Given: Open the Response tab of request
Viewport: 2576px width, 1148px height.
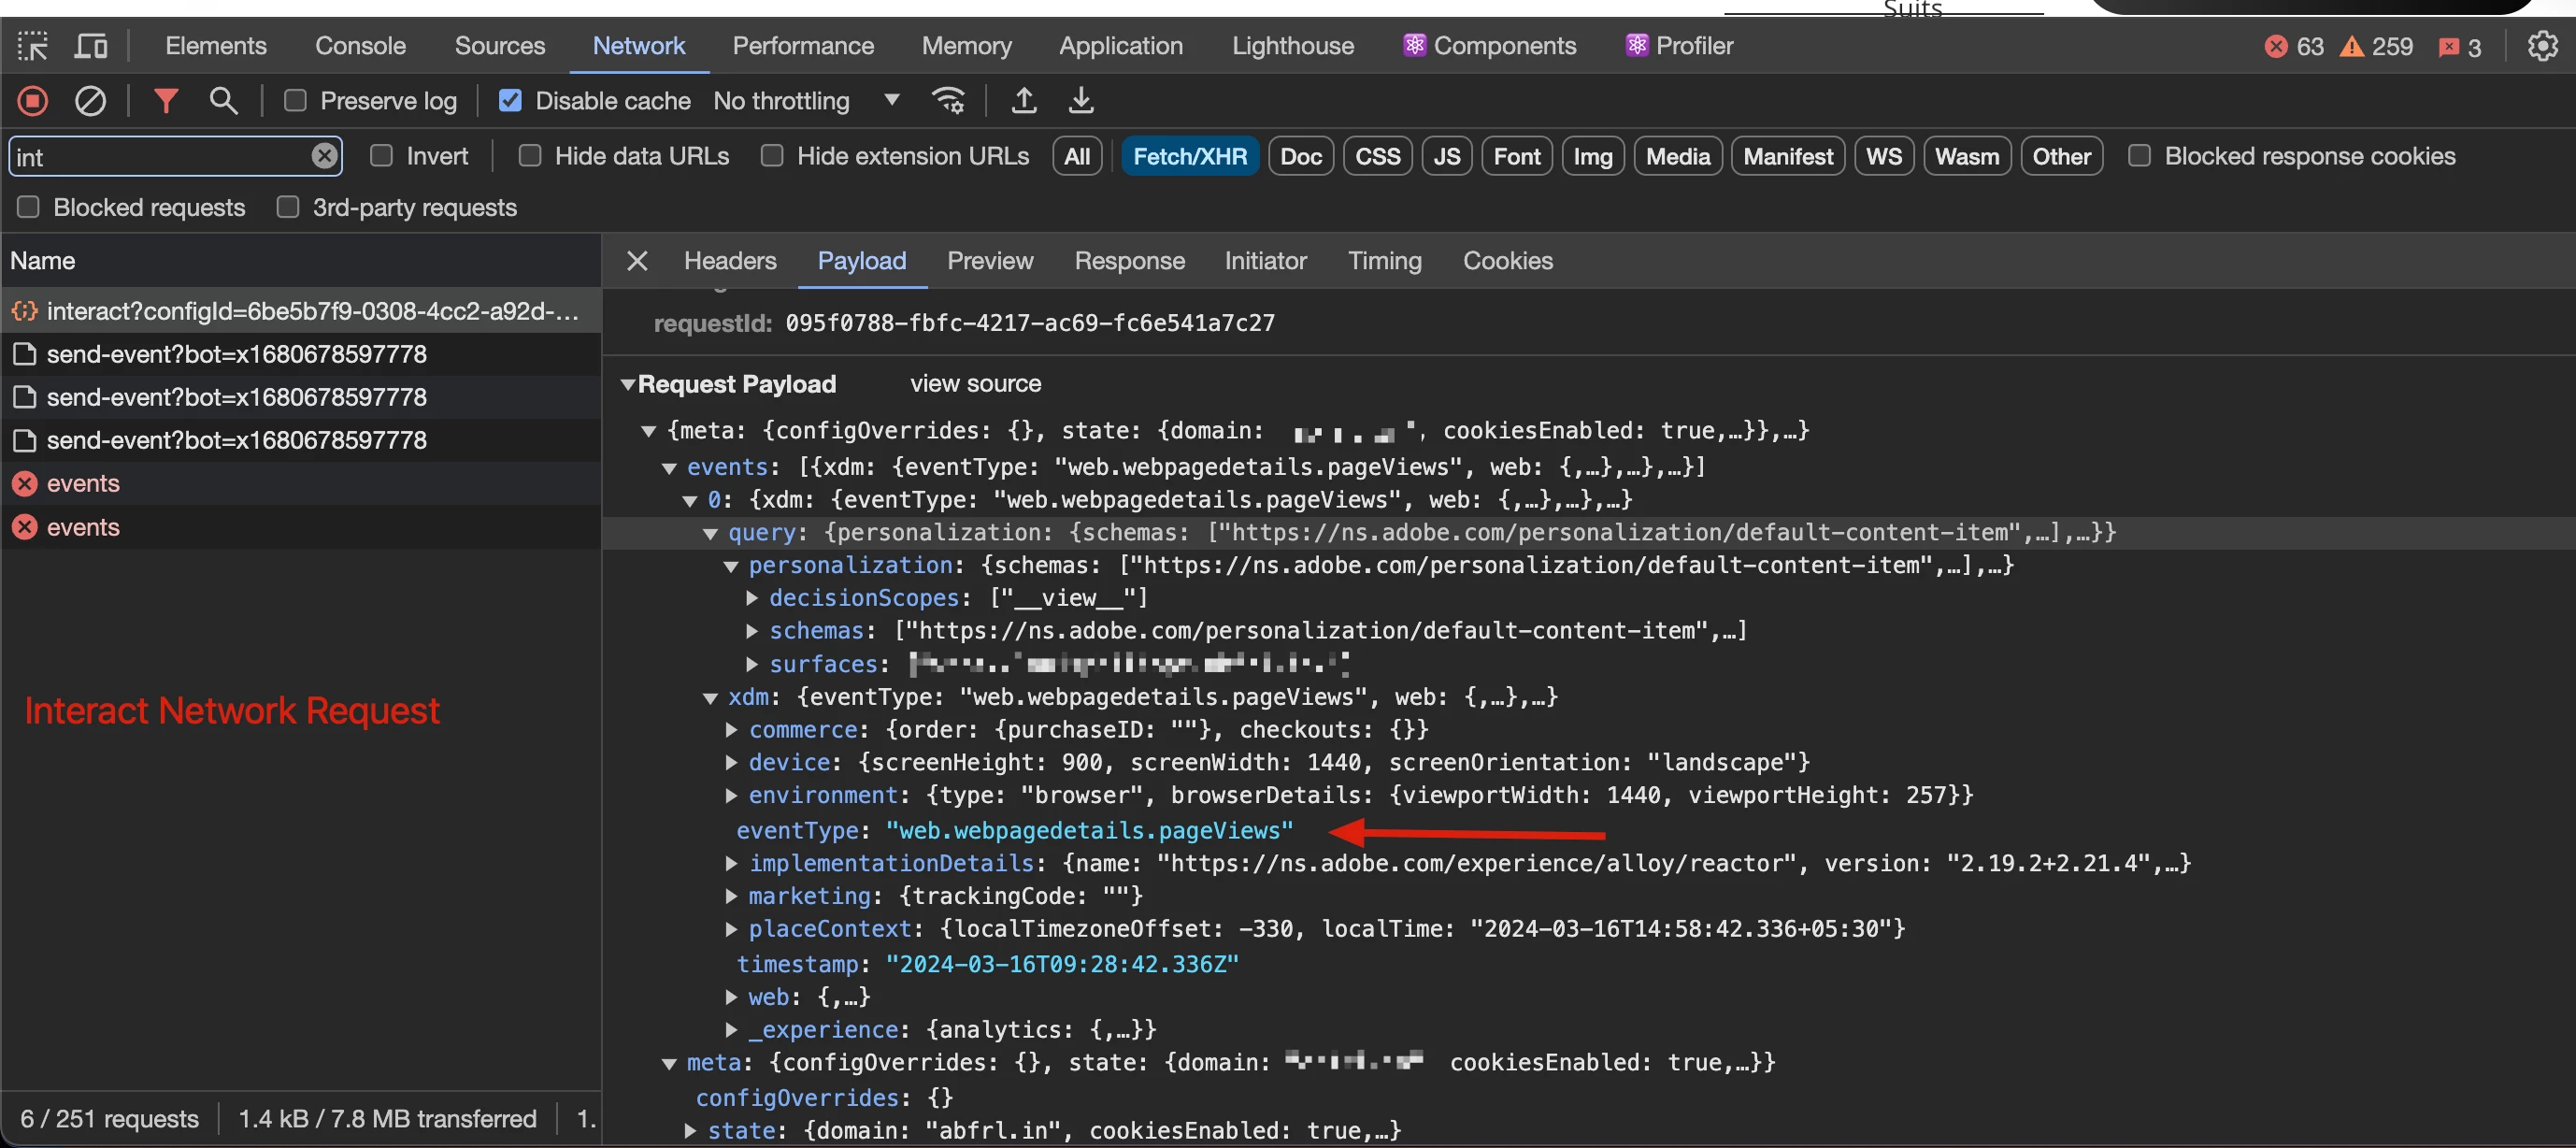Looking at the screenshot, I should tap(1129, 261).
